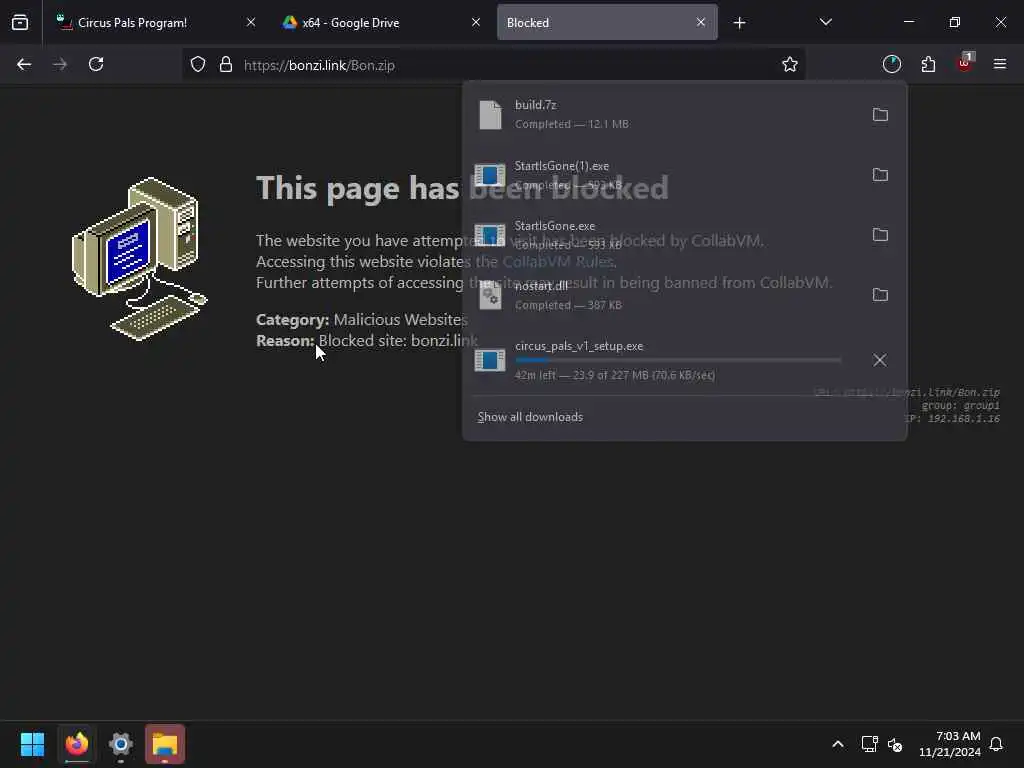Open the build.7z download entry
1024x768 pixels.
[663, 115]
